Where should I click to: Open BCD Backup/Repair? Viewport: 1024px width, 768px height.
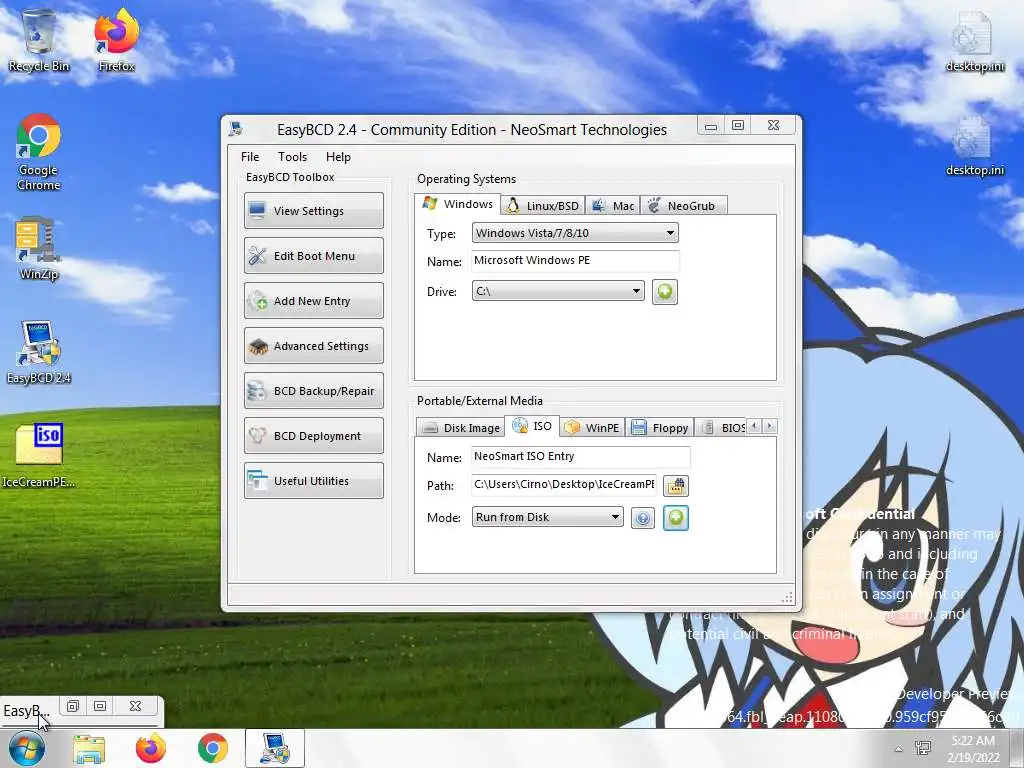[313, 391]
